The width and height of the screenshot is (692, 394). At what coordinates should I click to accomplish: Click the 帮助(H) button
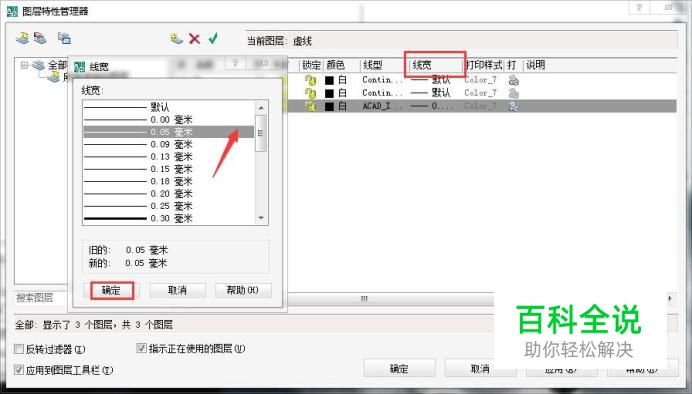[x=243, y=290]
